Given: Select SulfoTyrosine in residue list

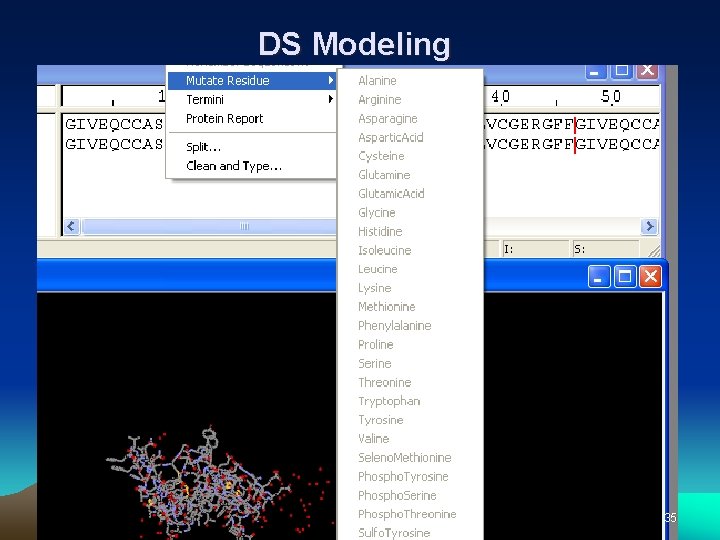Looking at the screenshot, I should point(394,533).
